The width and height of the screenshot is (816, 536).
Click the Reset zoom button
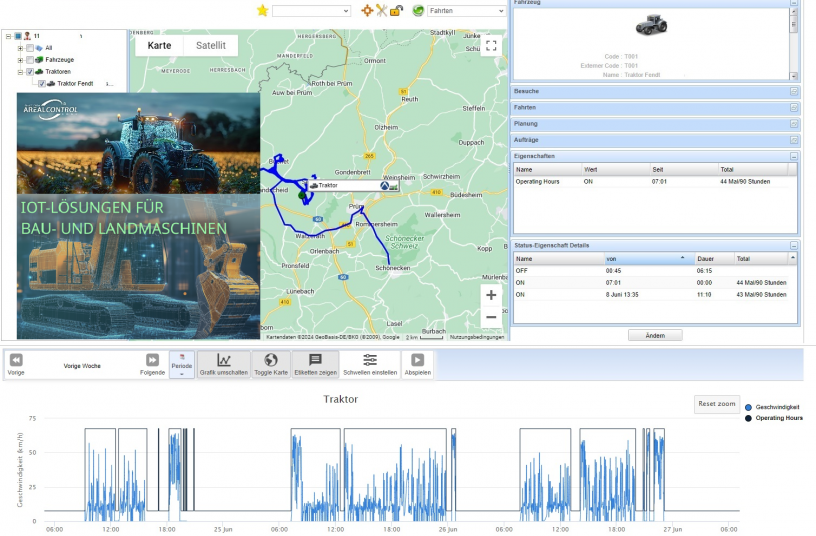coord(717,404)
